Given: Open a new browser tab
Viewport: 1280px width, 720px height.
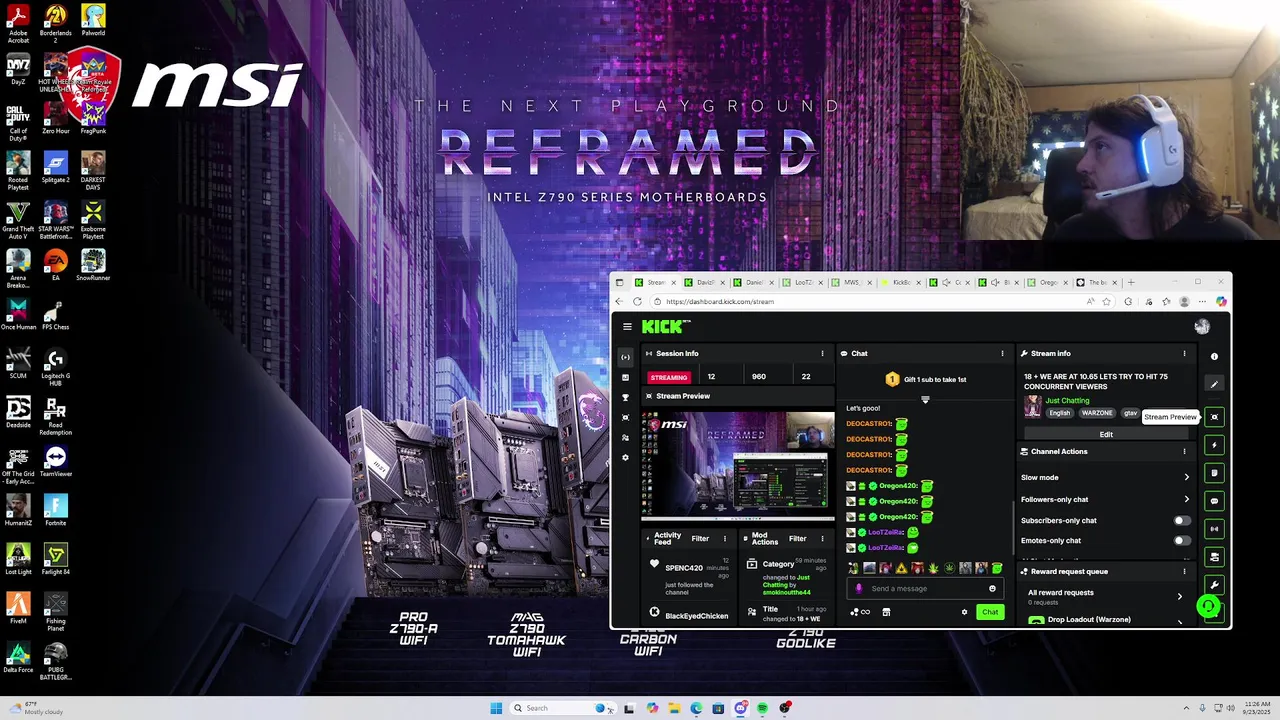Looking at the screenshot, I should (1131, 282).
